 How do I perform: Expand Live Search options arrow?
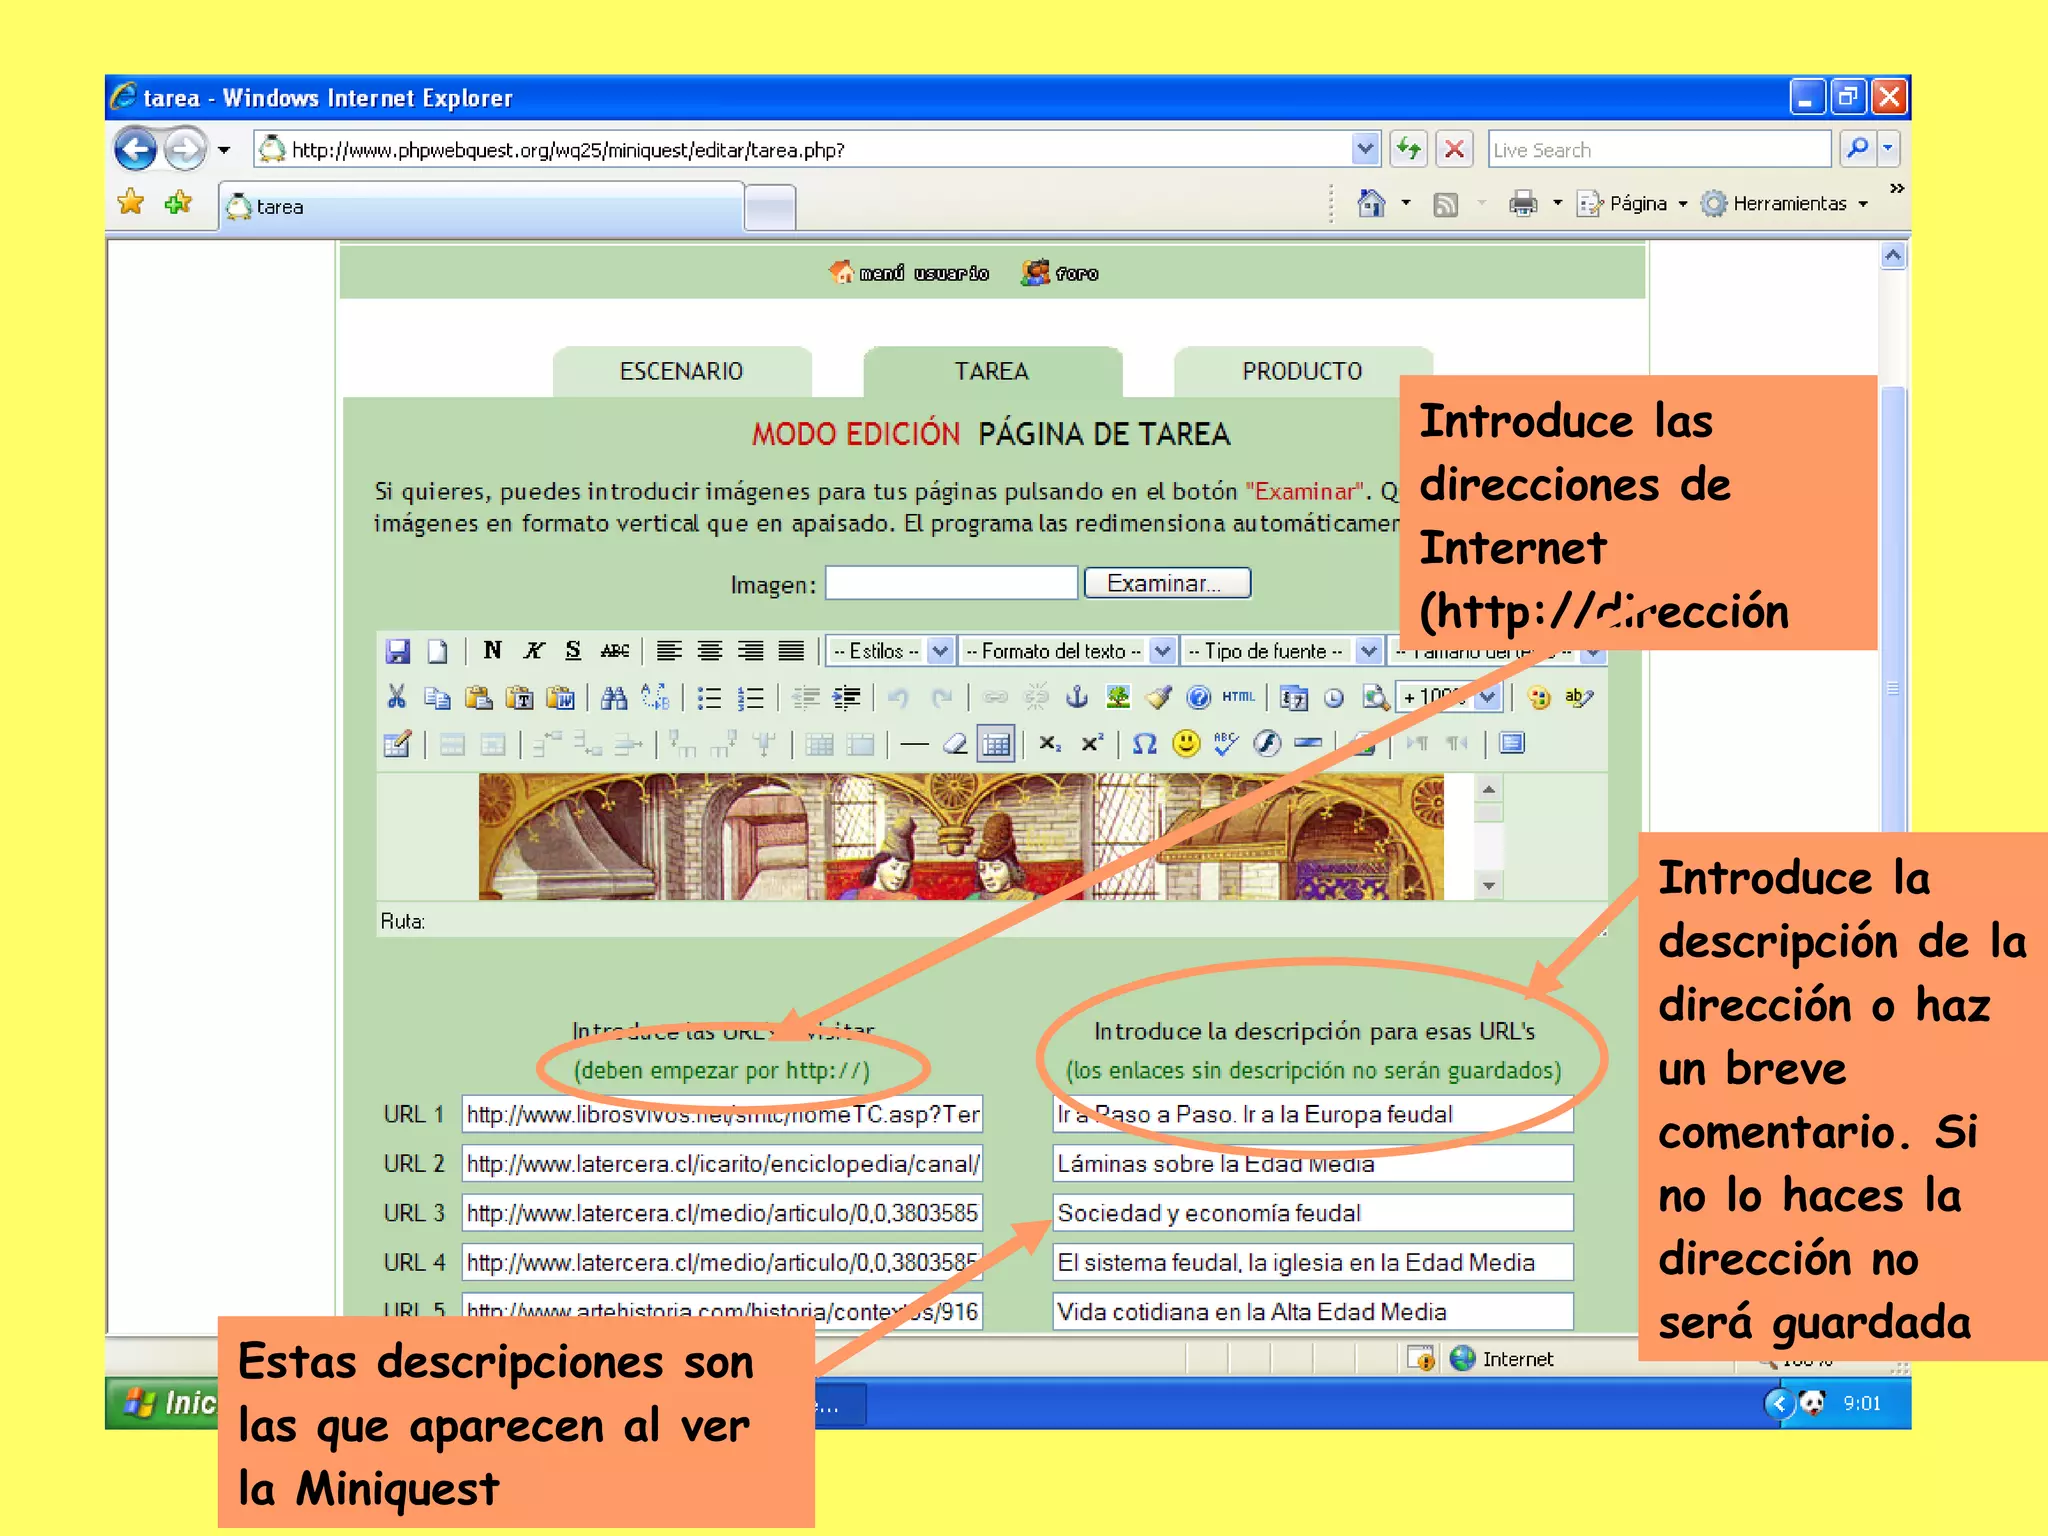pos(1888,149)
